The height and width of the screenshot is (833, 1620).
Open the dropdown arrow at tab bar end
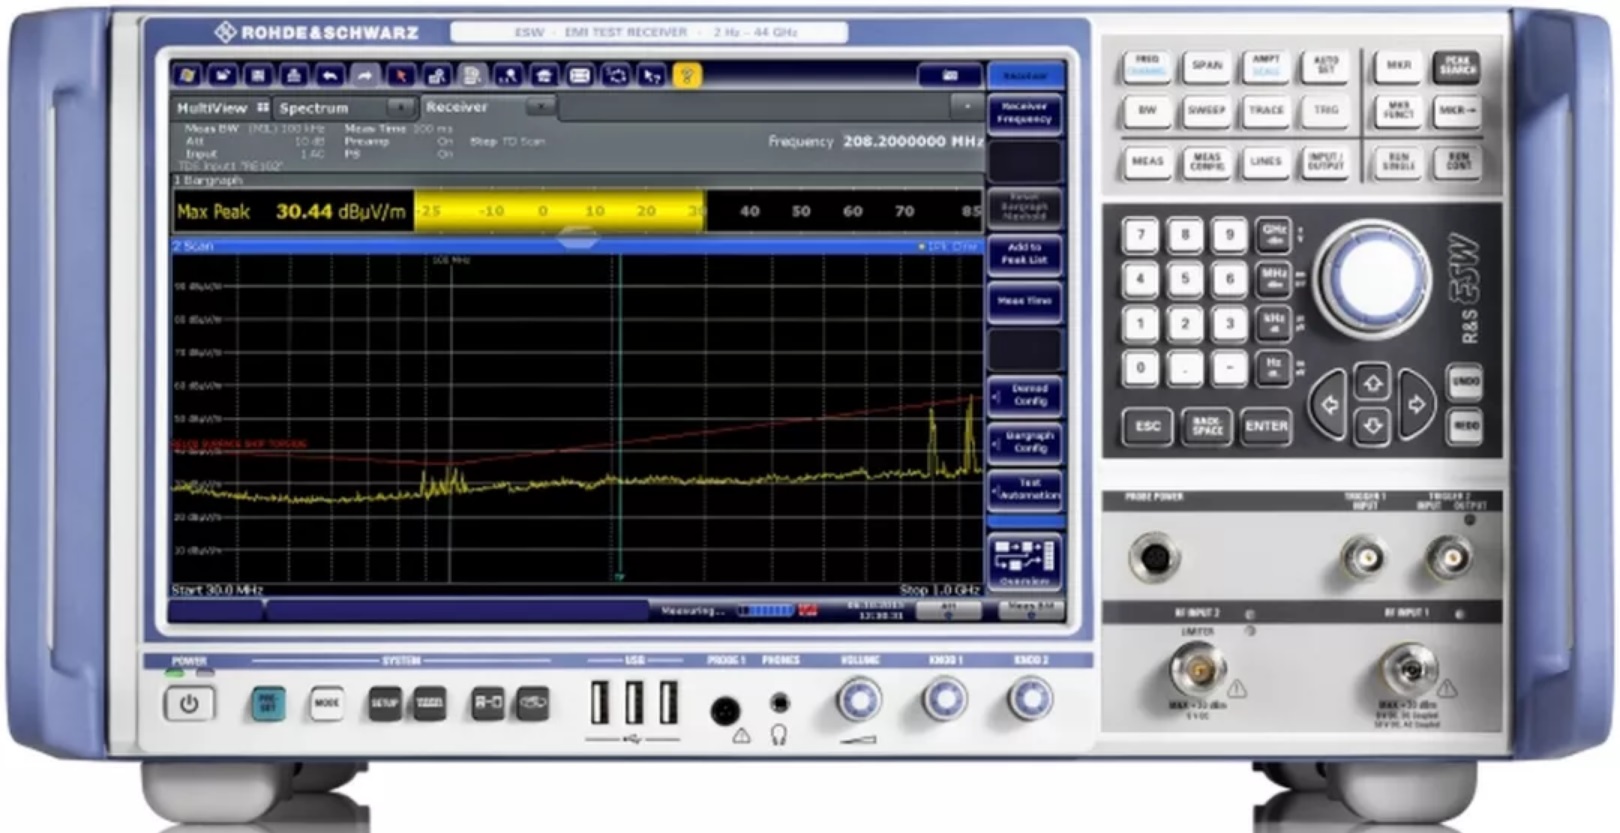click(967, 106)
